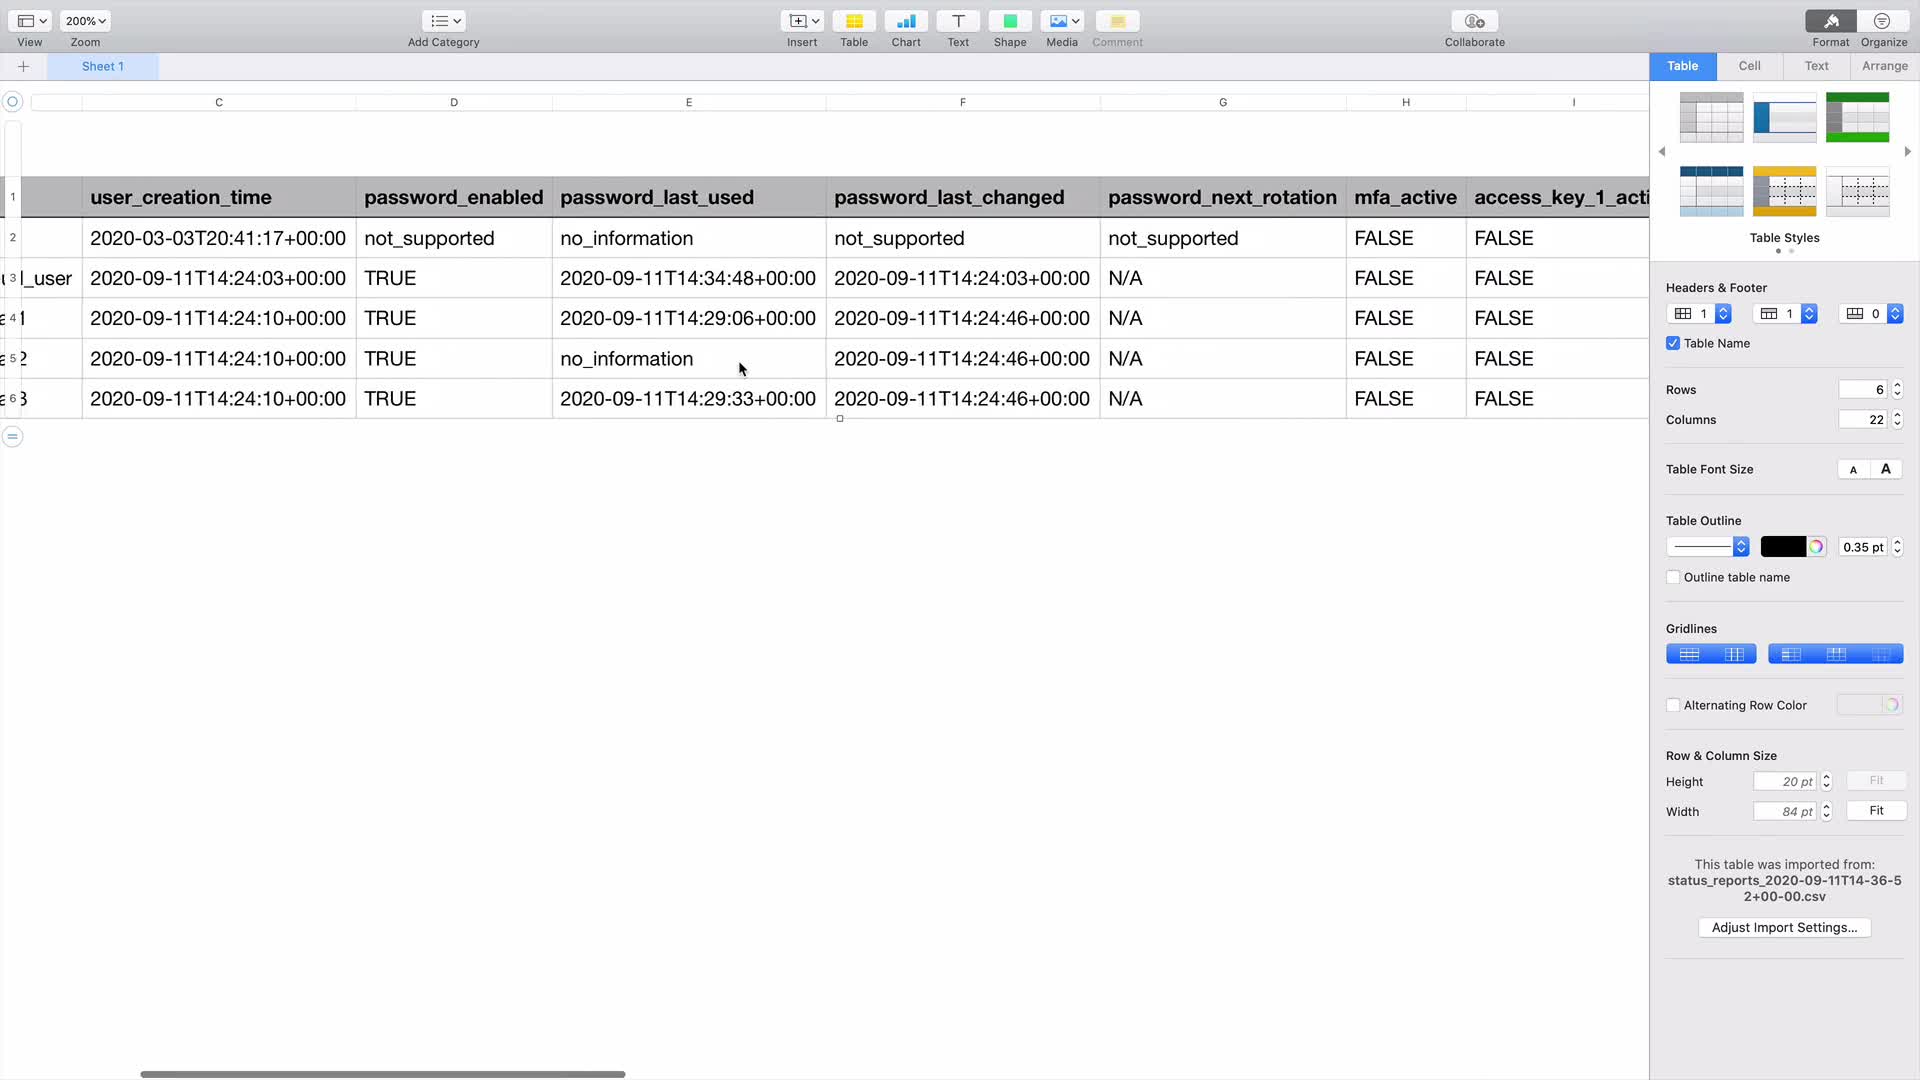Click the Table toolbar icon
1920x1080 pixels.
point(853,21)
